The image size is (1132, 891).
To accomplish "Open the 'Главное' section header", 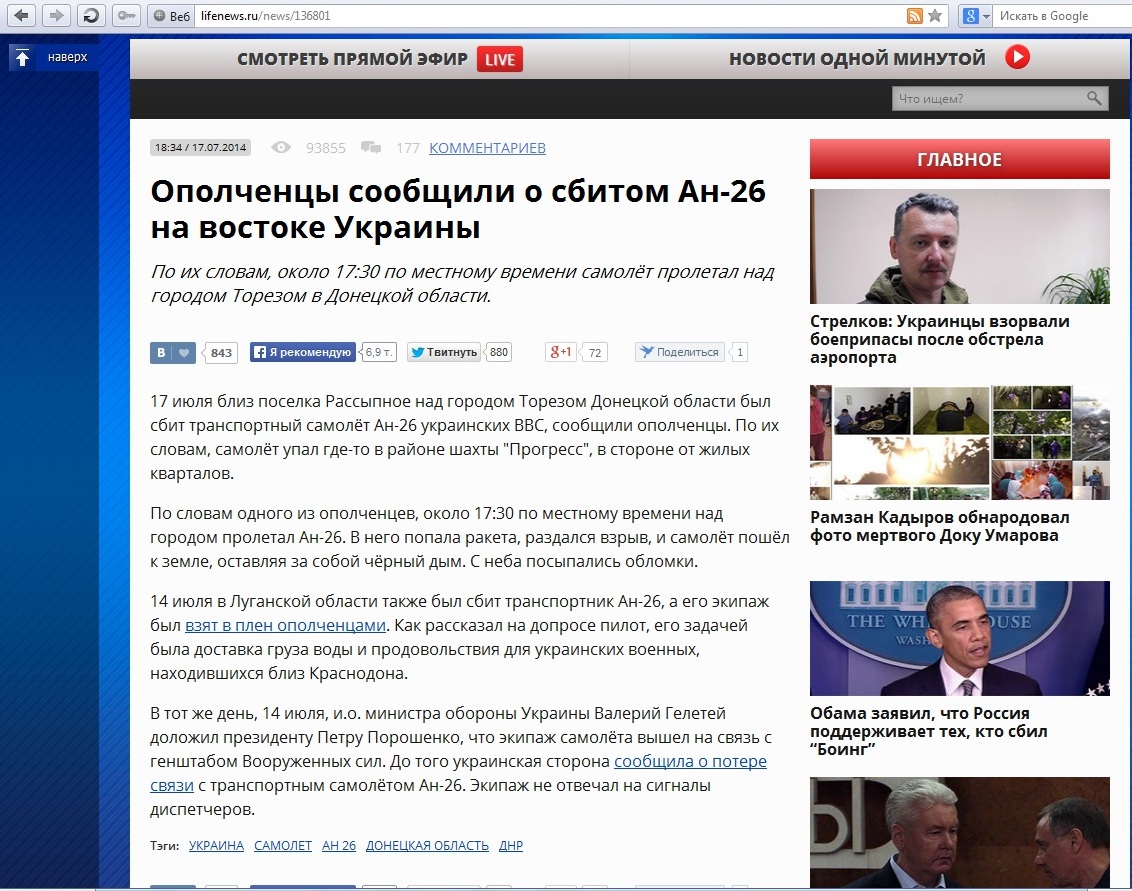I will [x=959, y=159].
